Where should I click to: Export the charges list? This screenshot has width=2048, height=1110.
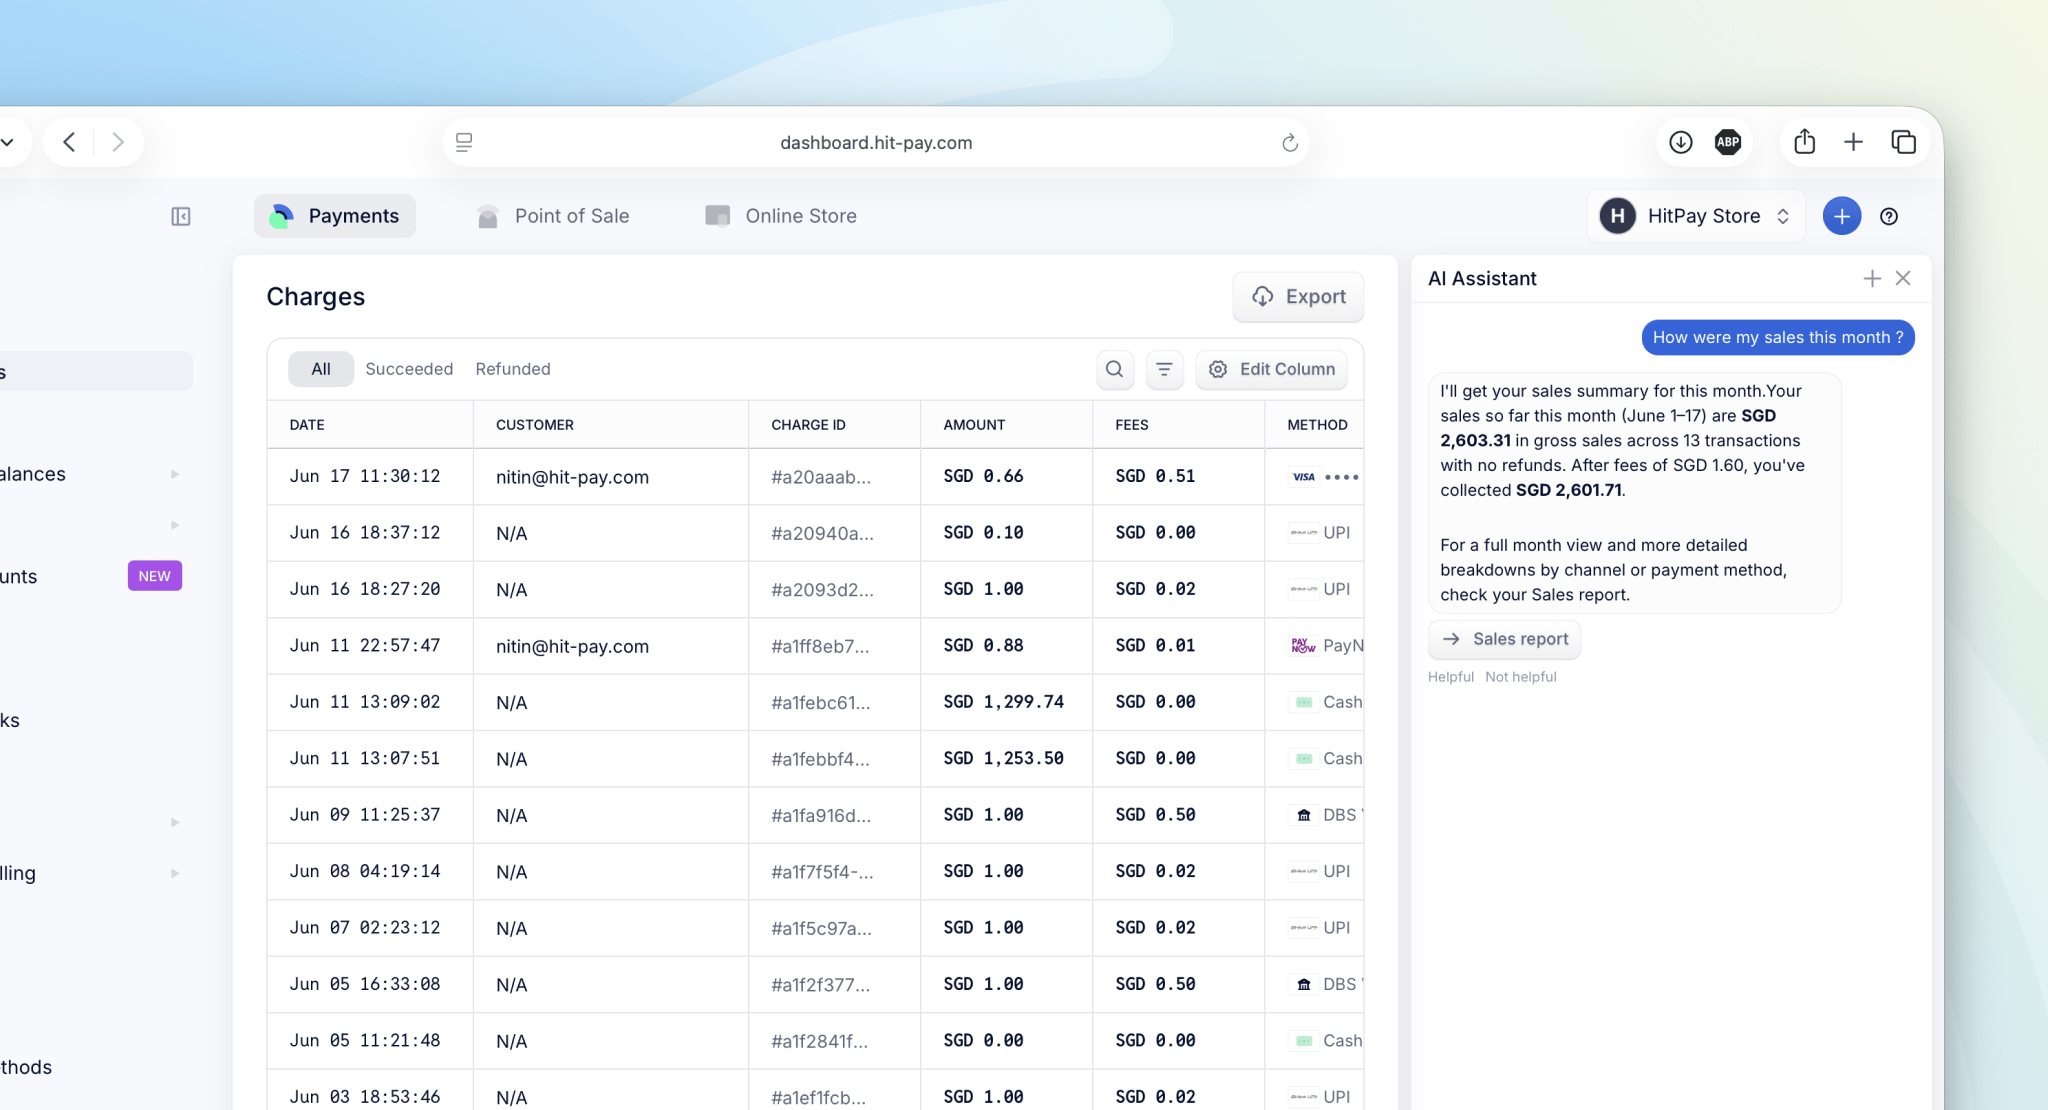point(1298,297)
